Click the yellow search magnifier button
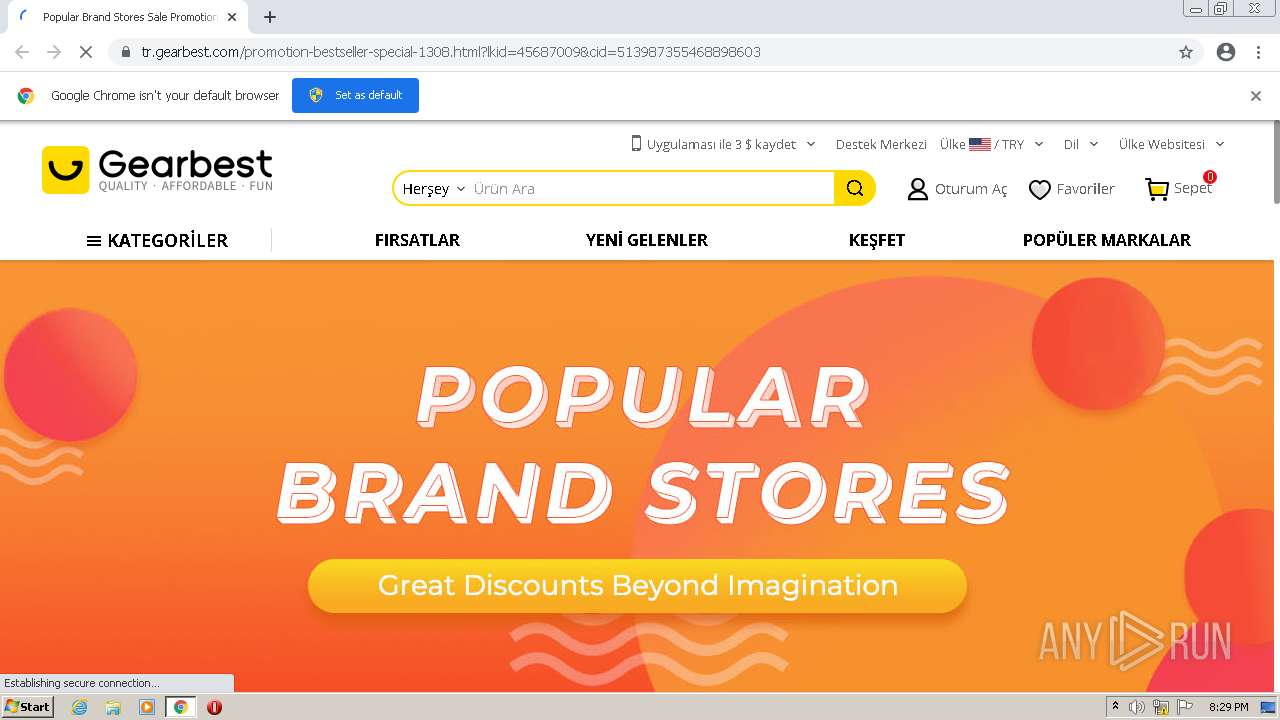Screen dimensions: 1280x720 (x=854, y=188)
